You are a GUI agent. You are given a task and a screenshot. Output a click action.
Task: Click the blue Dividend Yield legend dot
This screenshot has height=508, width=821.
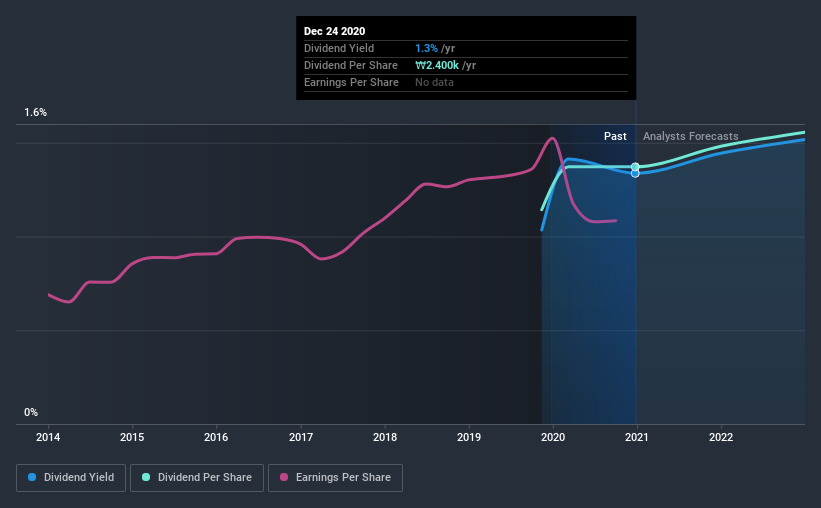[x=32, y=477]
